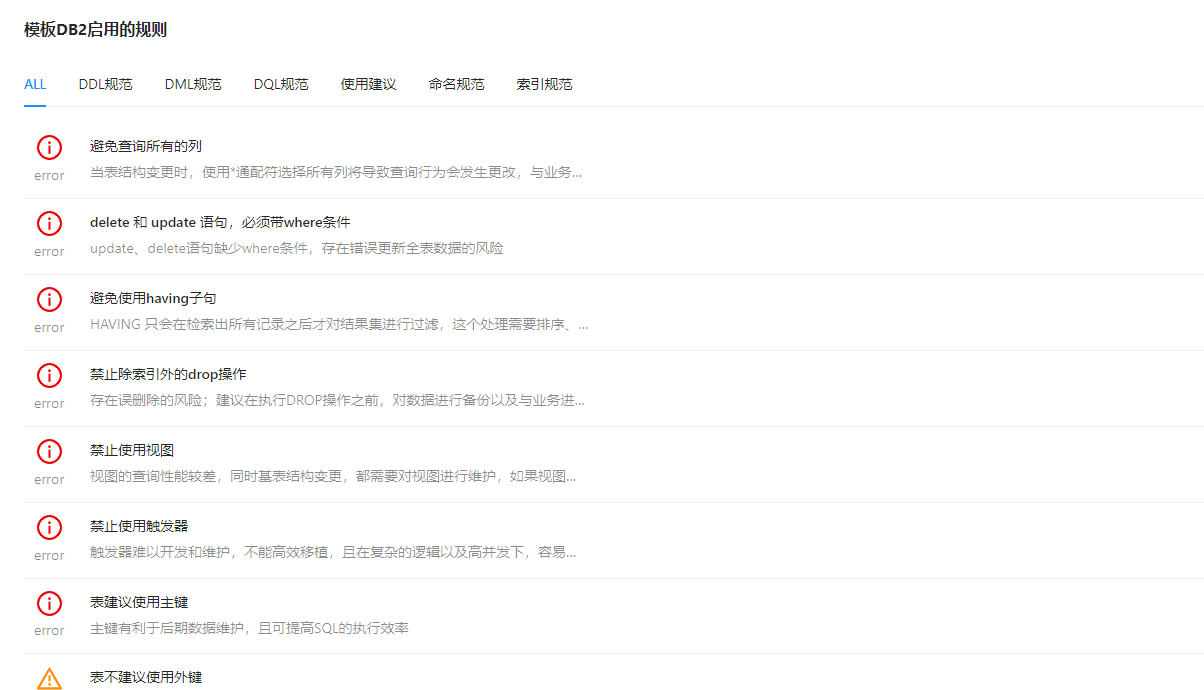This screenshot has width=1204, height=690.
Task: Click error icon for 禁止使用视图 rule
Action: click(x=49, y=451)
